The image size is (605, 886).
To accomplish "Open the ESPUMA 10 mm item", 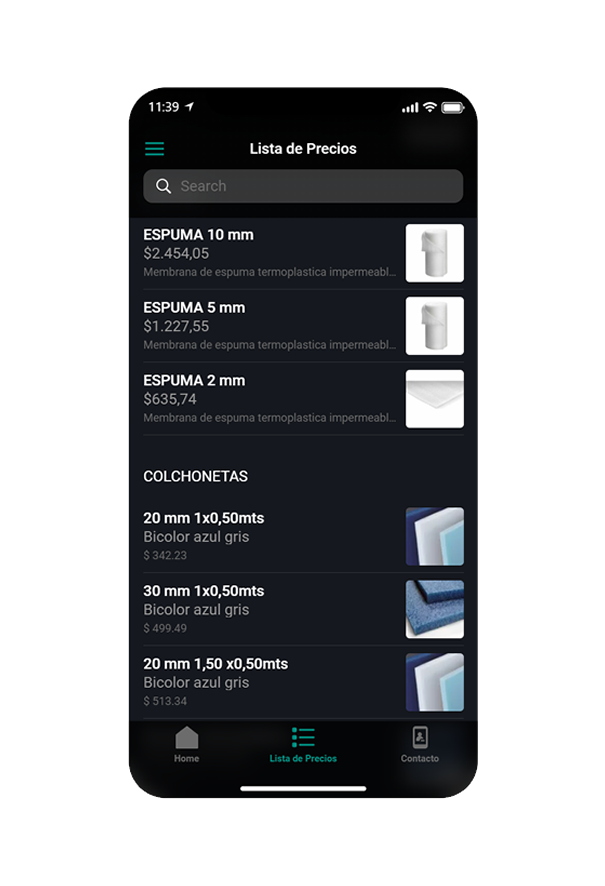I will (x=303, y=253).
